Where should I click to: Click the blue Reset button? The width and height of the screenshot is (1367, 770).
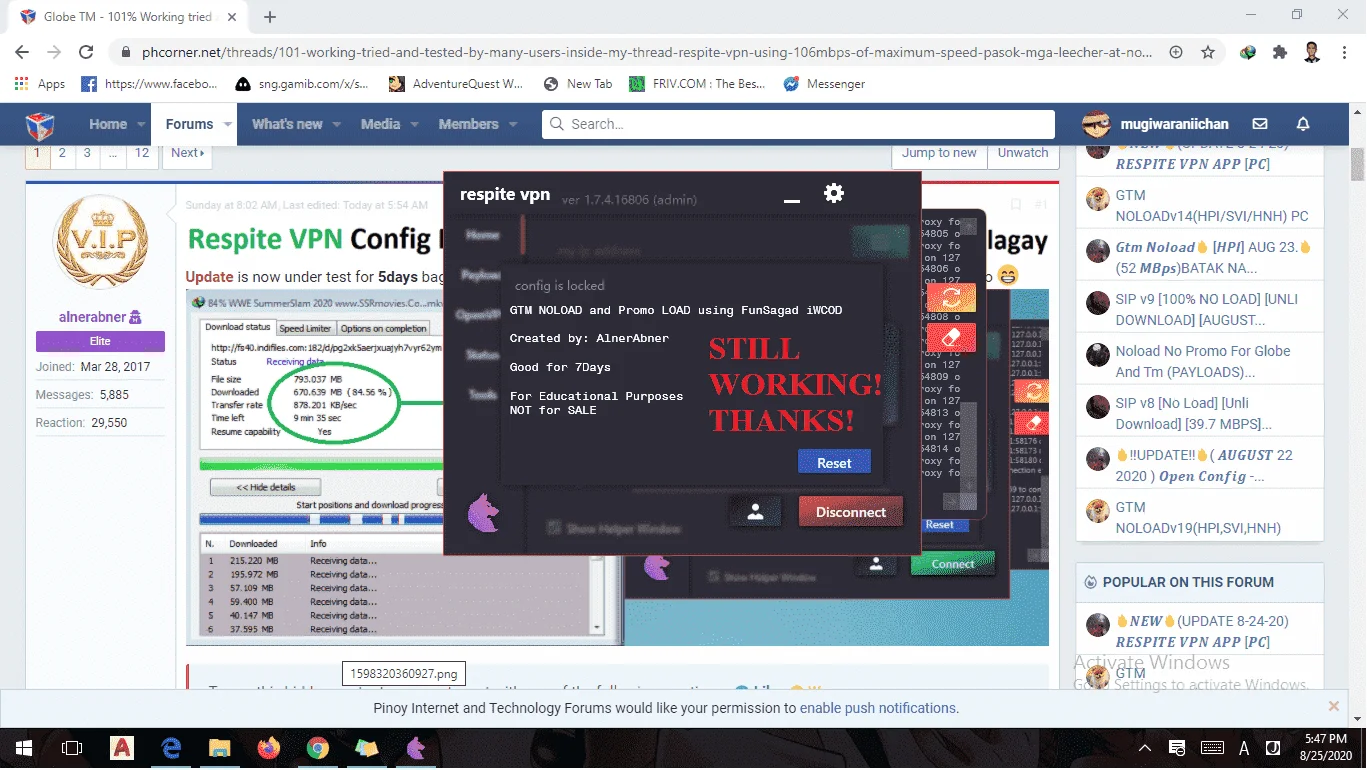(834, 463)
